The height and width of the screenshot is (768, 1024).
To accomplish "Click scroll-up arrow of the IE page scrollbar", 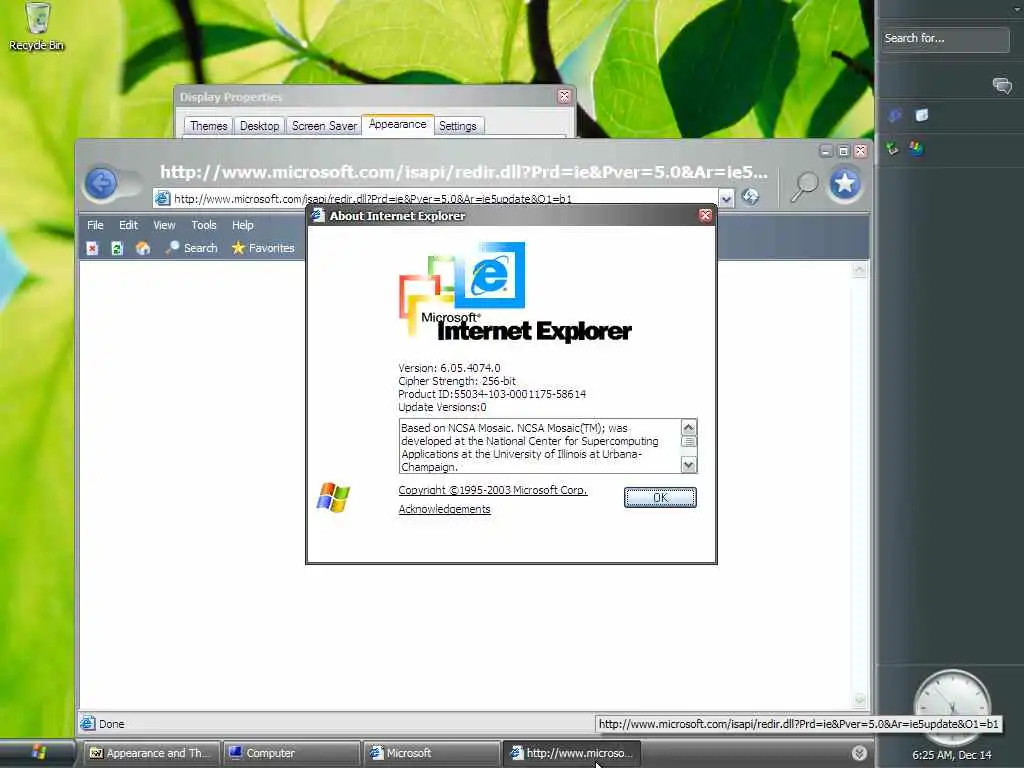I will pyautogui.click(x=859, y=270).
